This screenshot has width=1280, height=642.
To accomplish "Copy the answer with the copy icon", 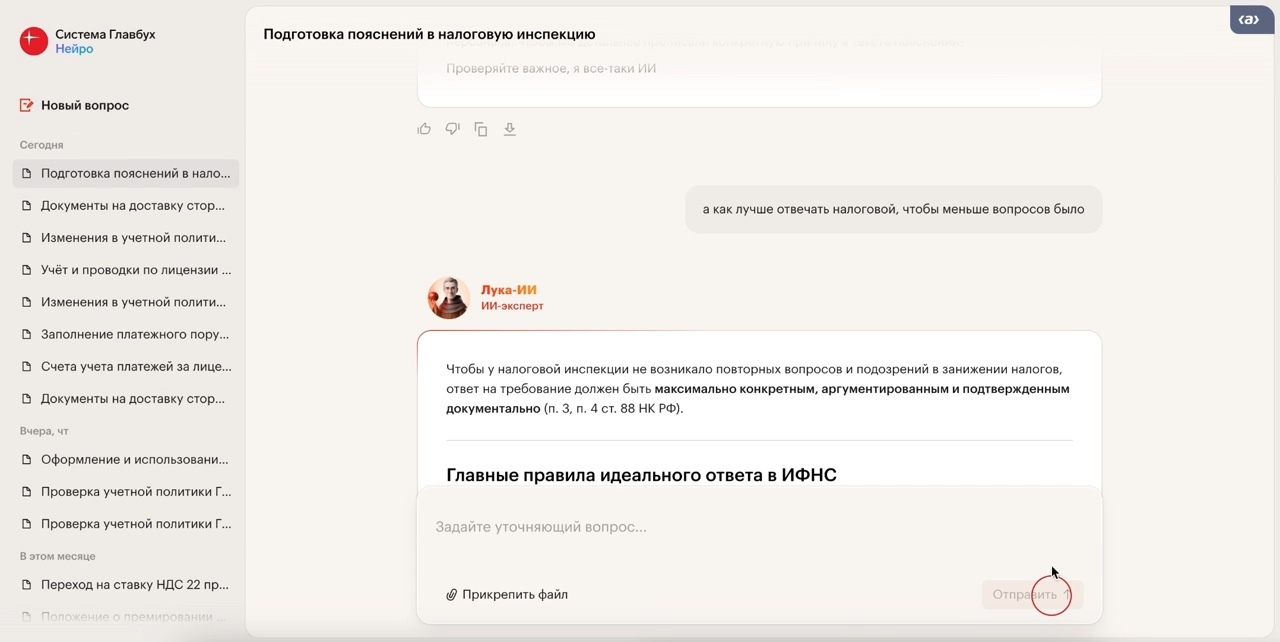I will (481, 129).
